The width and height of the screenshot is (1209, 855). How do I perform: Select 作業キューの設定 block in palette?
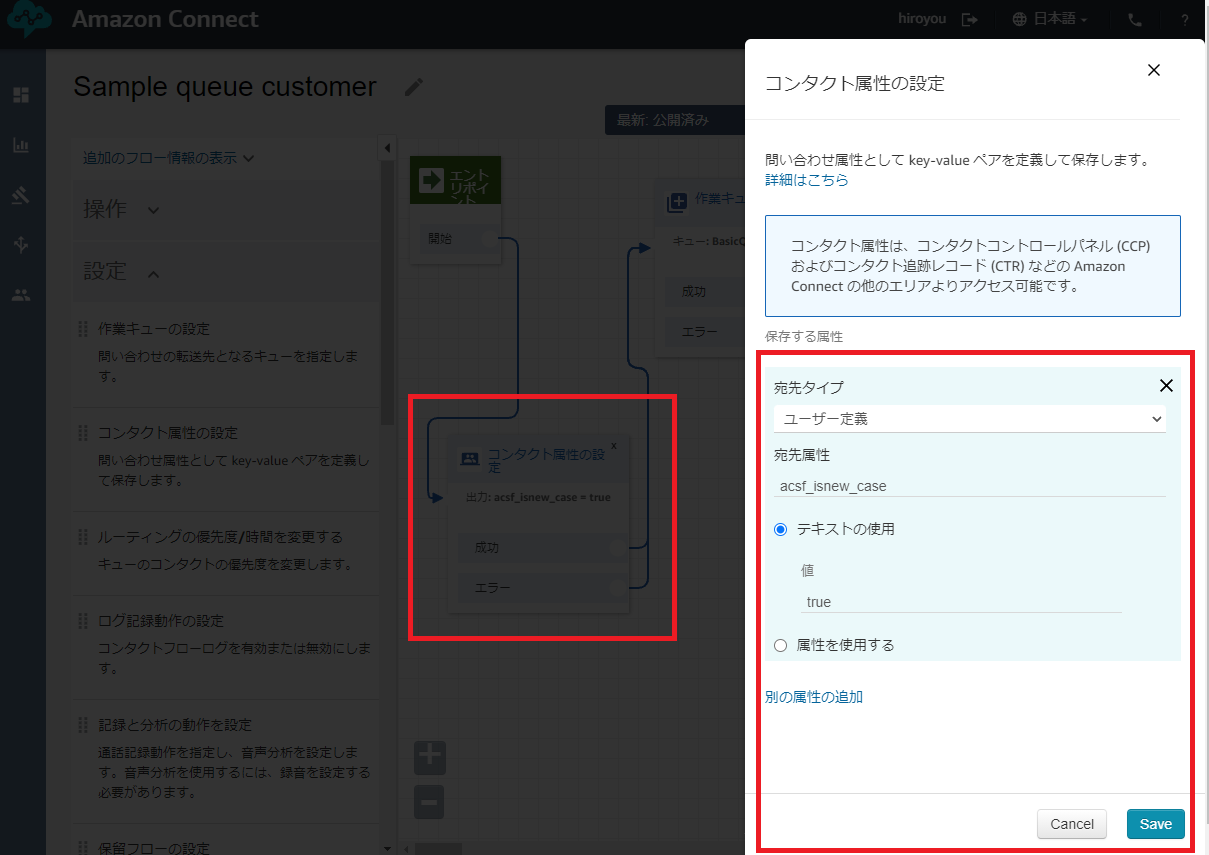226,354
